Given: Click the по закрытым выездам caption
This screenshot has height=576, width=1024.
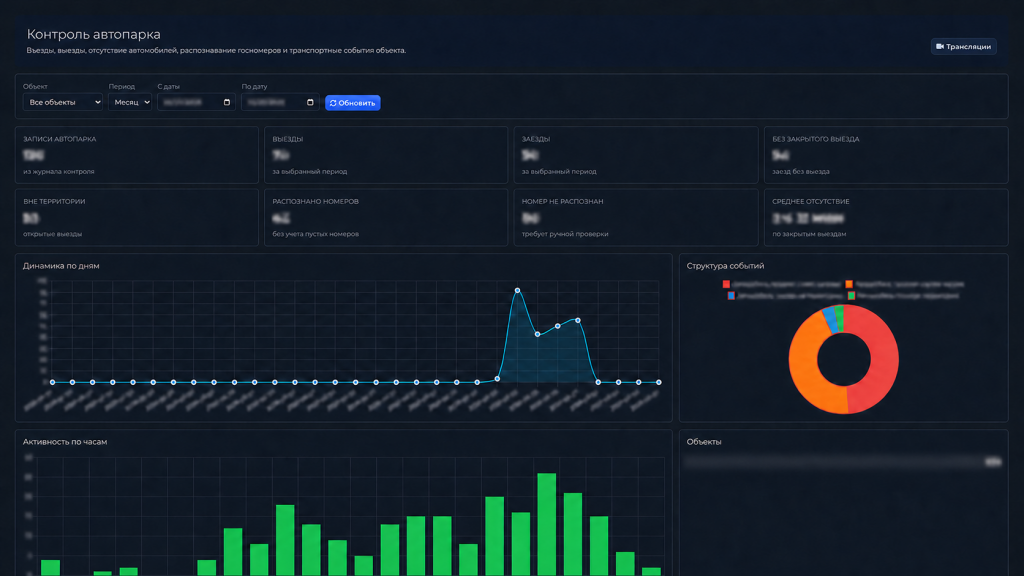Looking at the screenshot, I should tap(809, 234).
